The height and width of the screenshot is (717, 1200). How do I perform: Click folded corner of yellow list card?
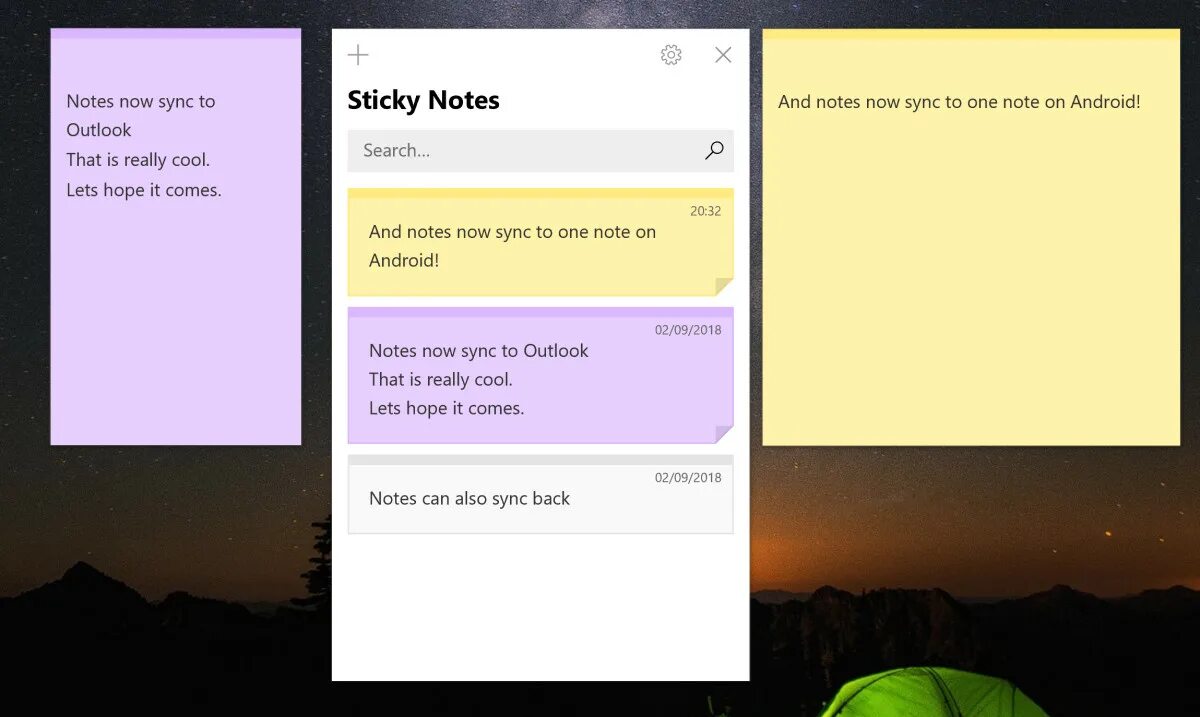point(725,287)
